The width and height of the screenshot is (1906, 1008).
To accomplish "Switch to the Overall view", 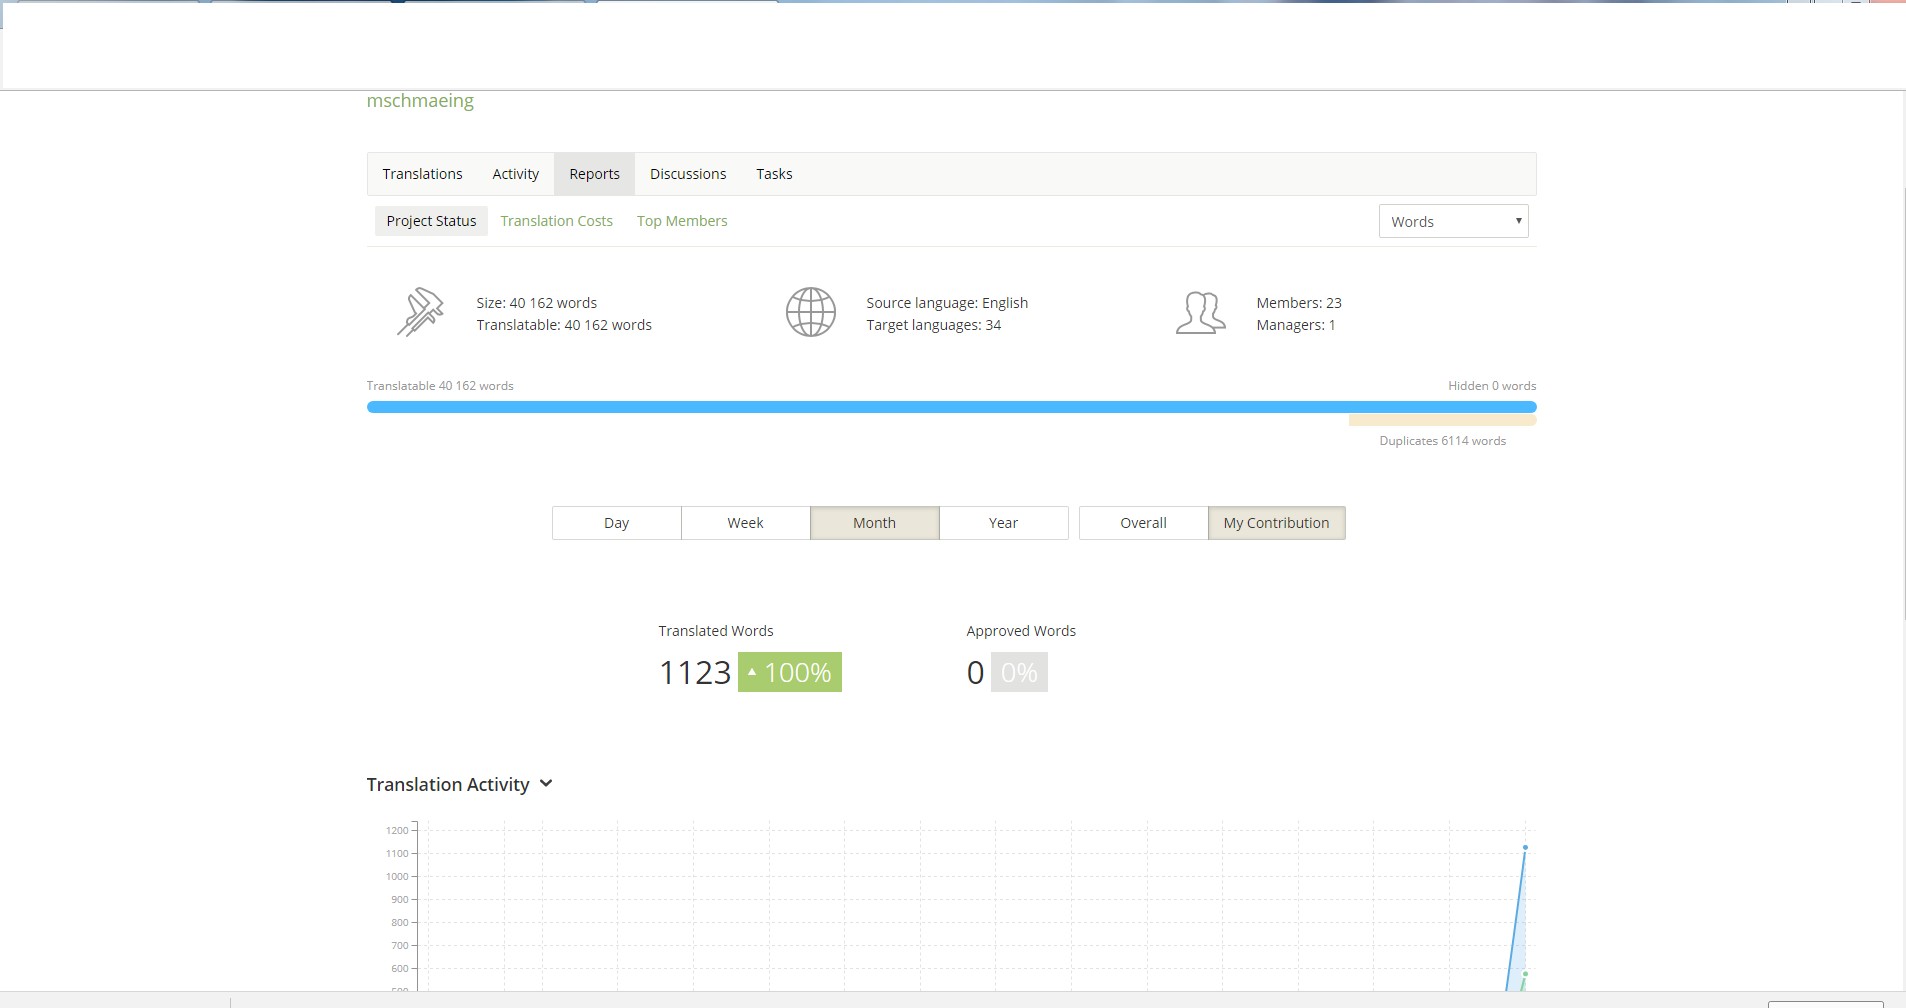I will [1143, 523].
